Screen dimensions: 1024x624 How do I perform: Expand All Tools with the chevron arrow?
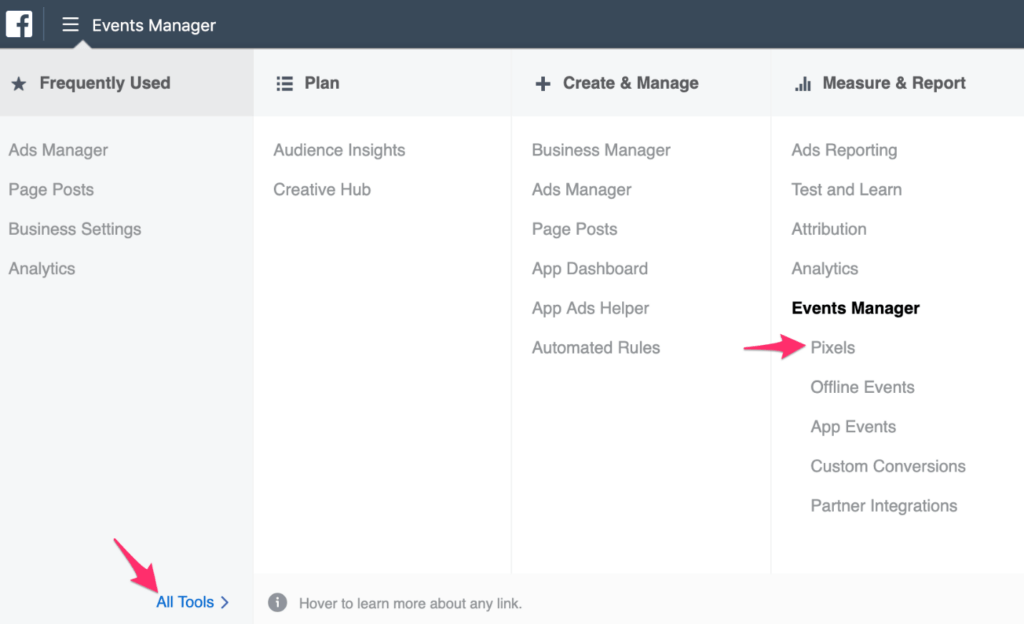pyautogui.click(x=225, y=602)
